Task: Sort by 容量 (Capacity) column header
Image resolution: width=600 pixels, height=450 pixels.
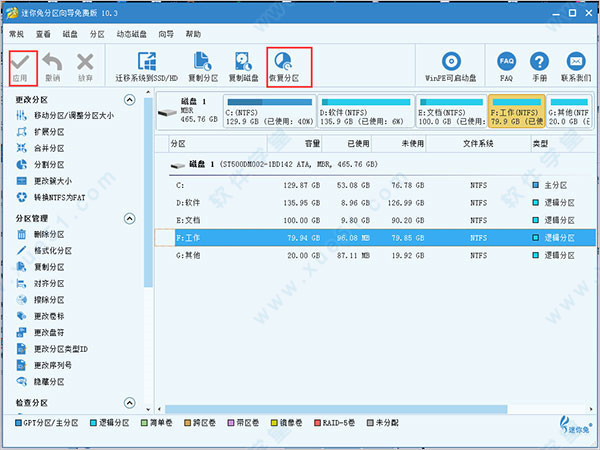Action: tap(294, 144)
